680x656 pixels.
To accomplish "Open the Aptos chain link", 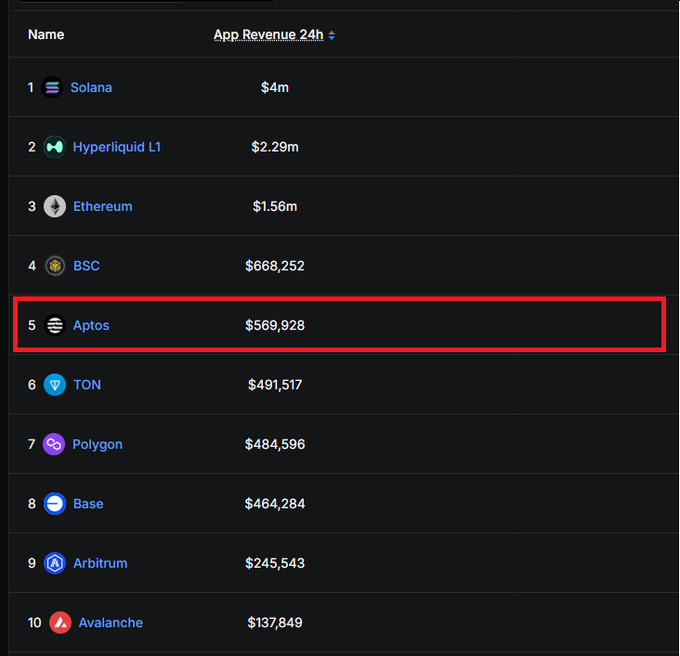I will coord(91,326).
